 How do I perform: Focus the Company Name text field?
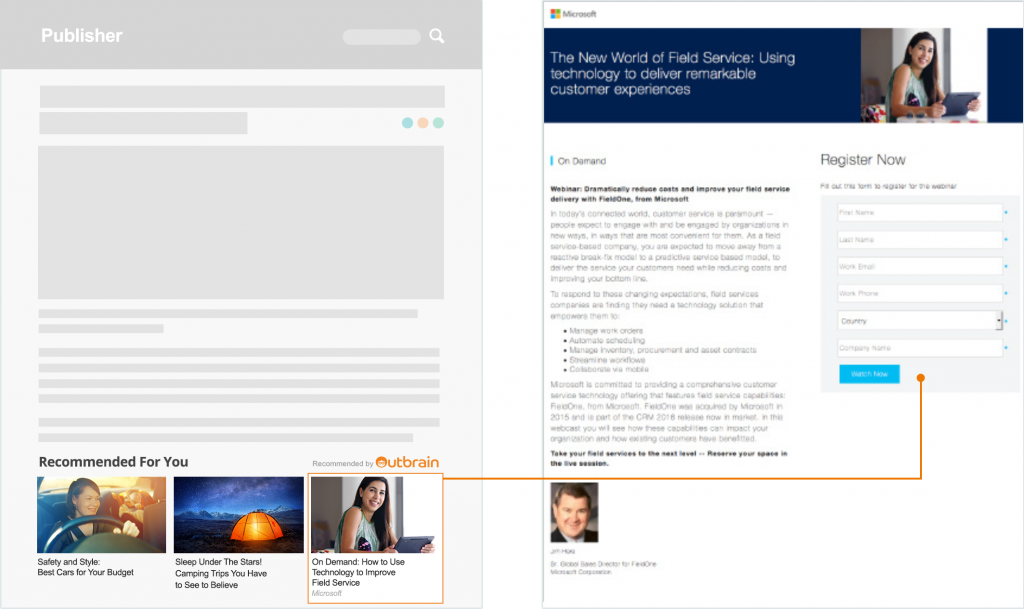coord(919,348)
